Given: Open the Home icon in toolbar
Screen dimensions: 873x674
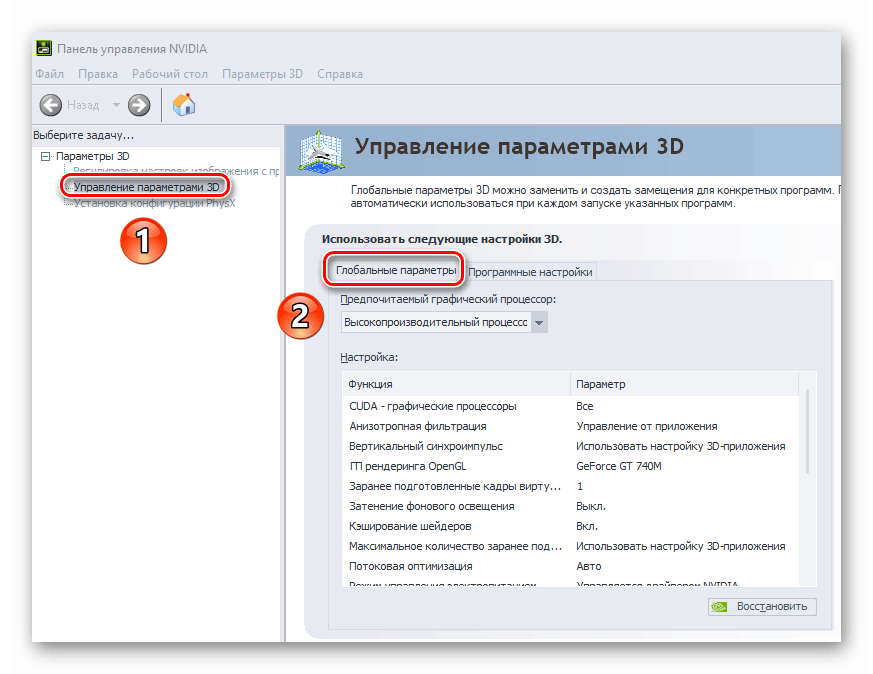Looking at the screenshot, I should 184,105.
